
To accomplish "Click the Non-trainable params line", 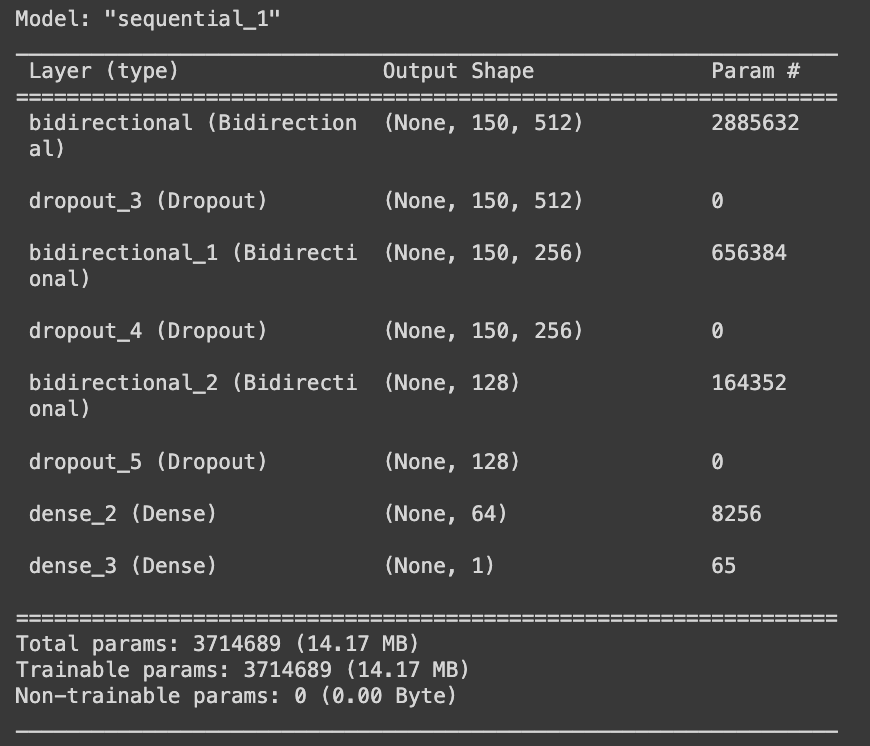I will pyautogui.click(x=236, y=696).
